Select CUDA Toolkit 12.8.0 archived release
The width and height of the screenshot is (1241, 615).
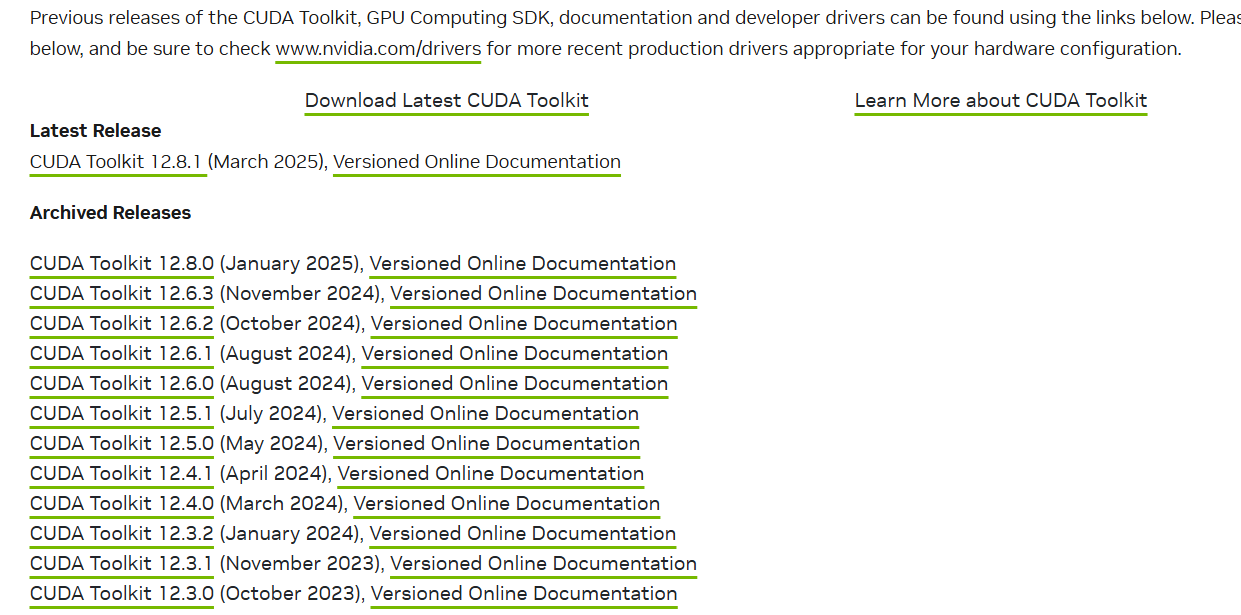(x=122, y=264)
